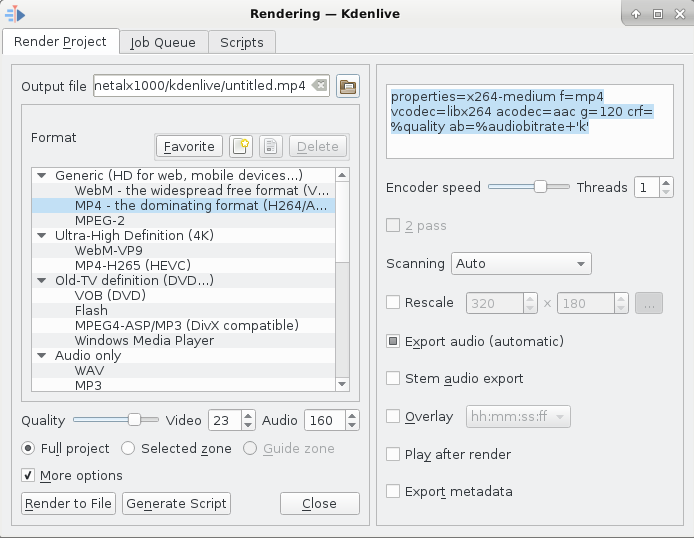694x538 pixels.
Task: Close the Rendering window with X
Action: click(x=680, y=14)
